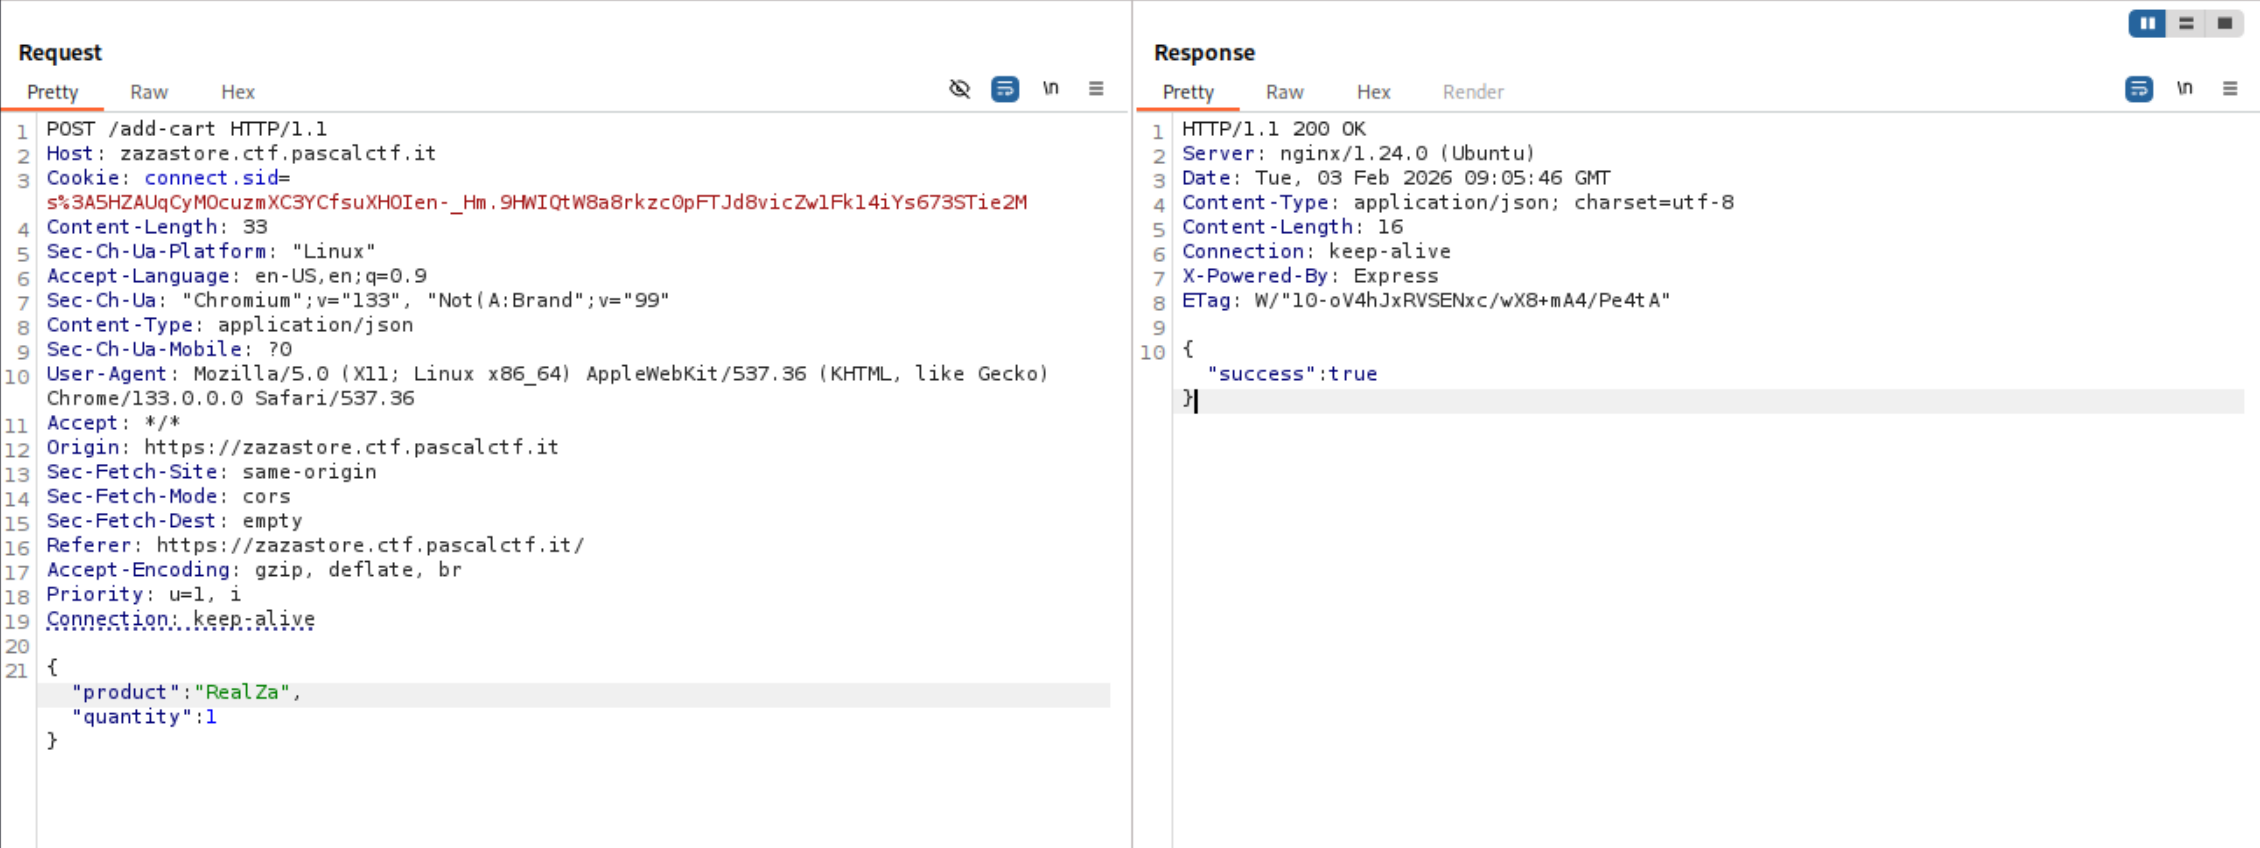Open the Response Render tab
The width and height of the screenshot is (2260, 848).
pyautogui.click(x=1472, y=92)
